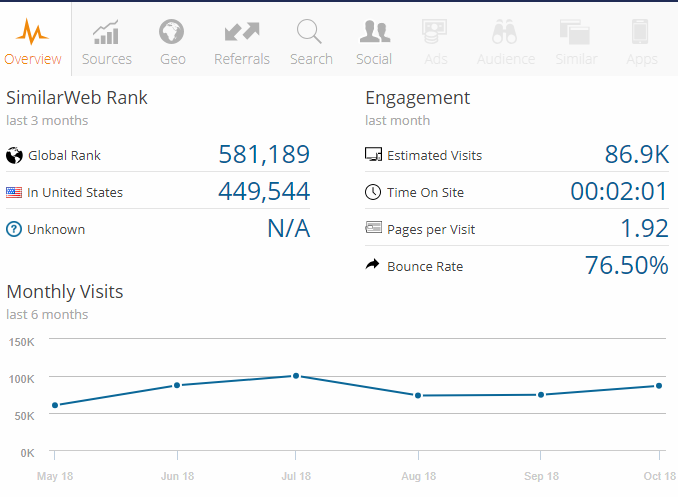Click the Search magnifier icon
The image size is (678, 497).
click(x=309, y=32)
